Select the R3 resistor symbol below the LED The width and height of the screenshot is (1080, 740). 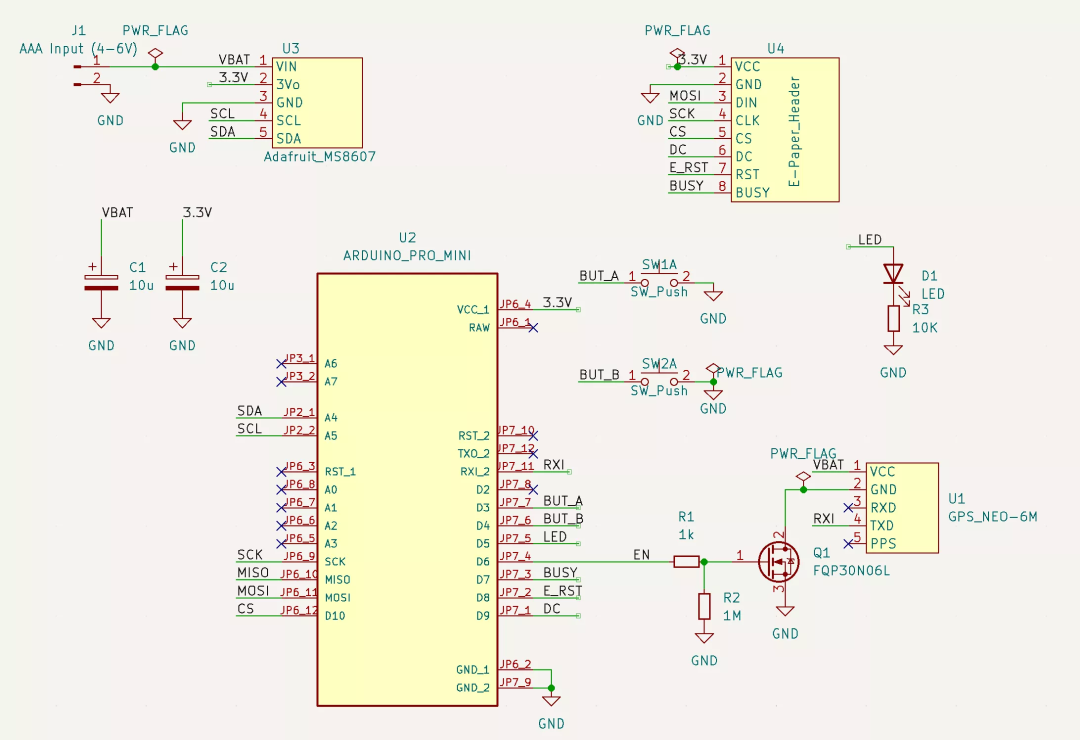pos(893,318)
